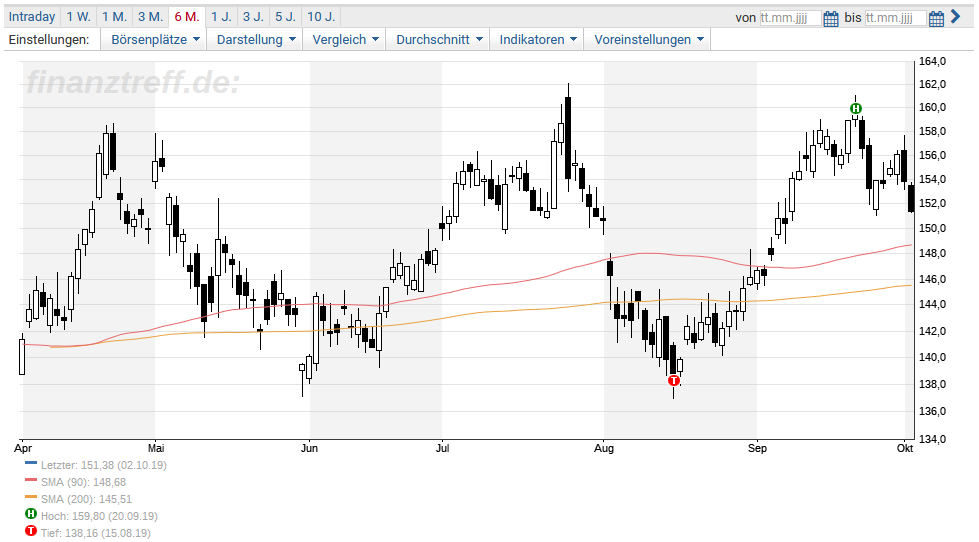Open the Darstellung dropdown

click(x=255, y=39)
